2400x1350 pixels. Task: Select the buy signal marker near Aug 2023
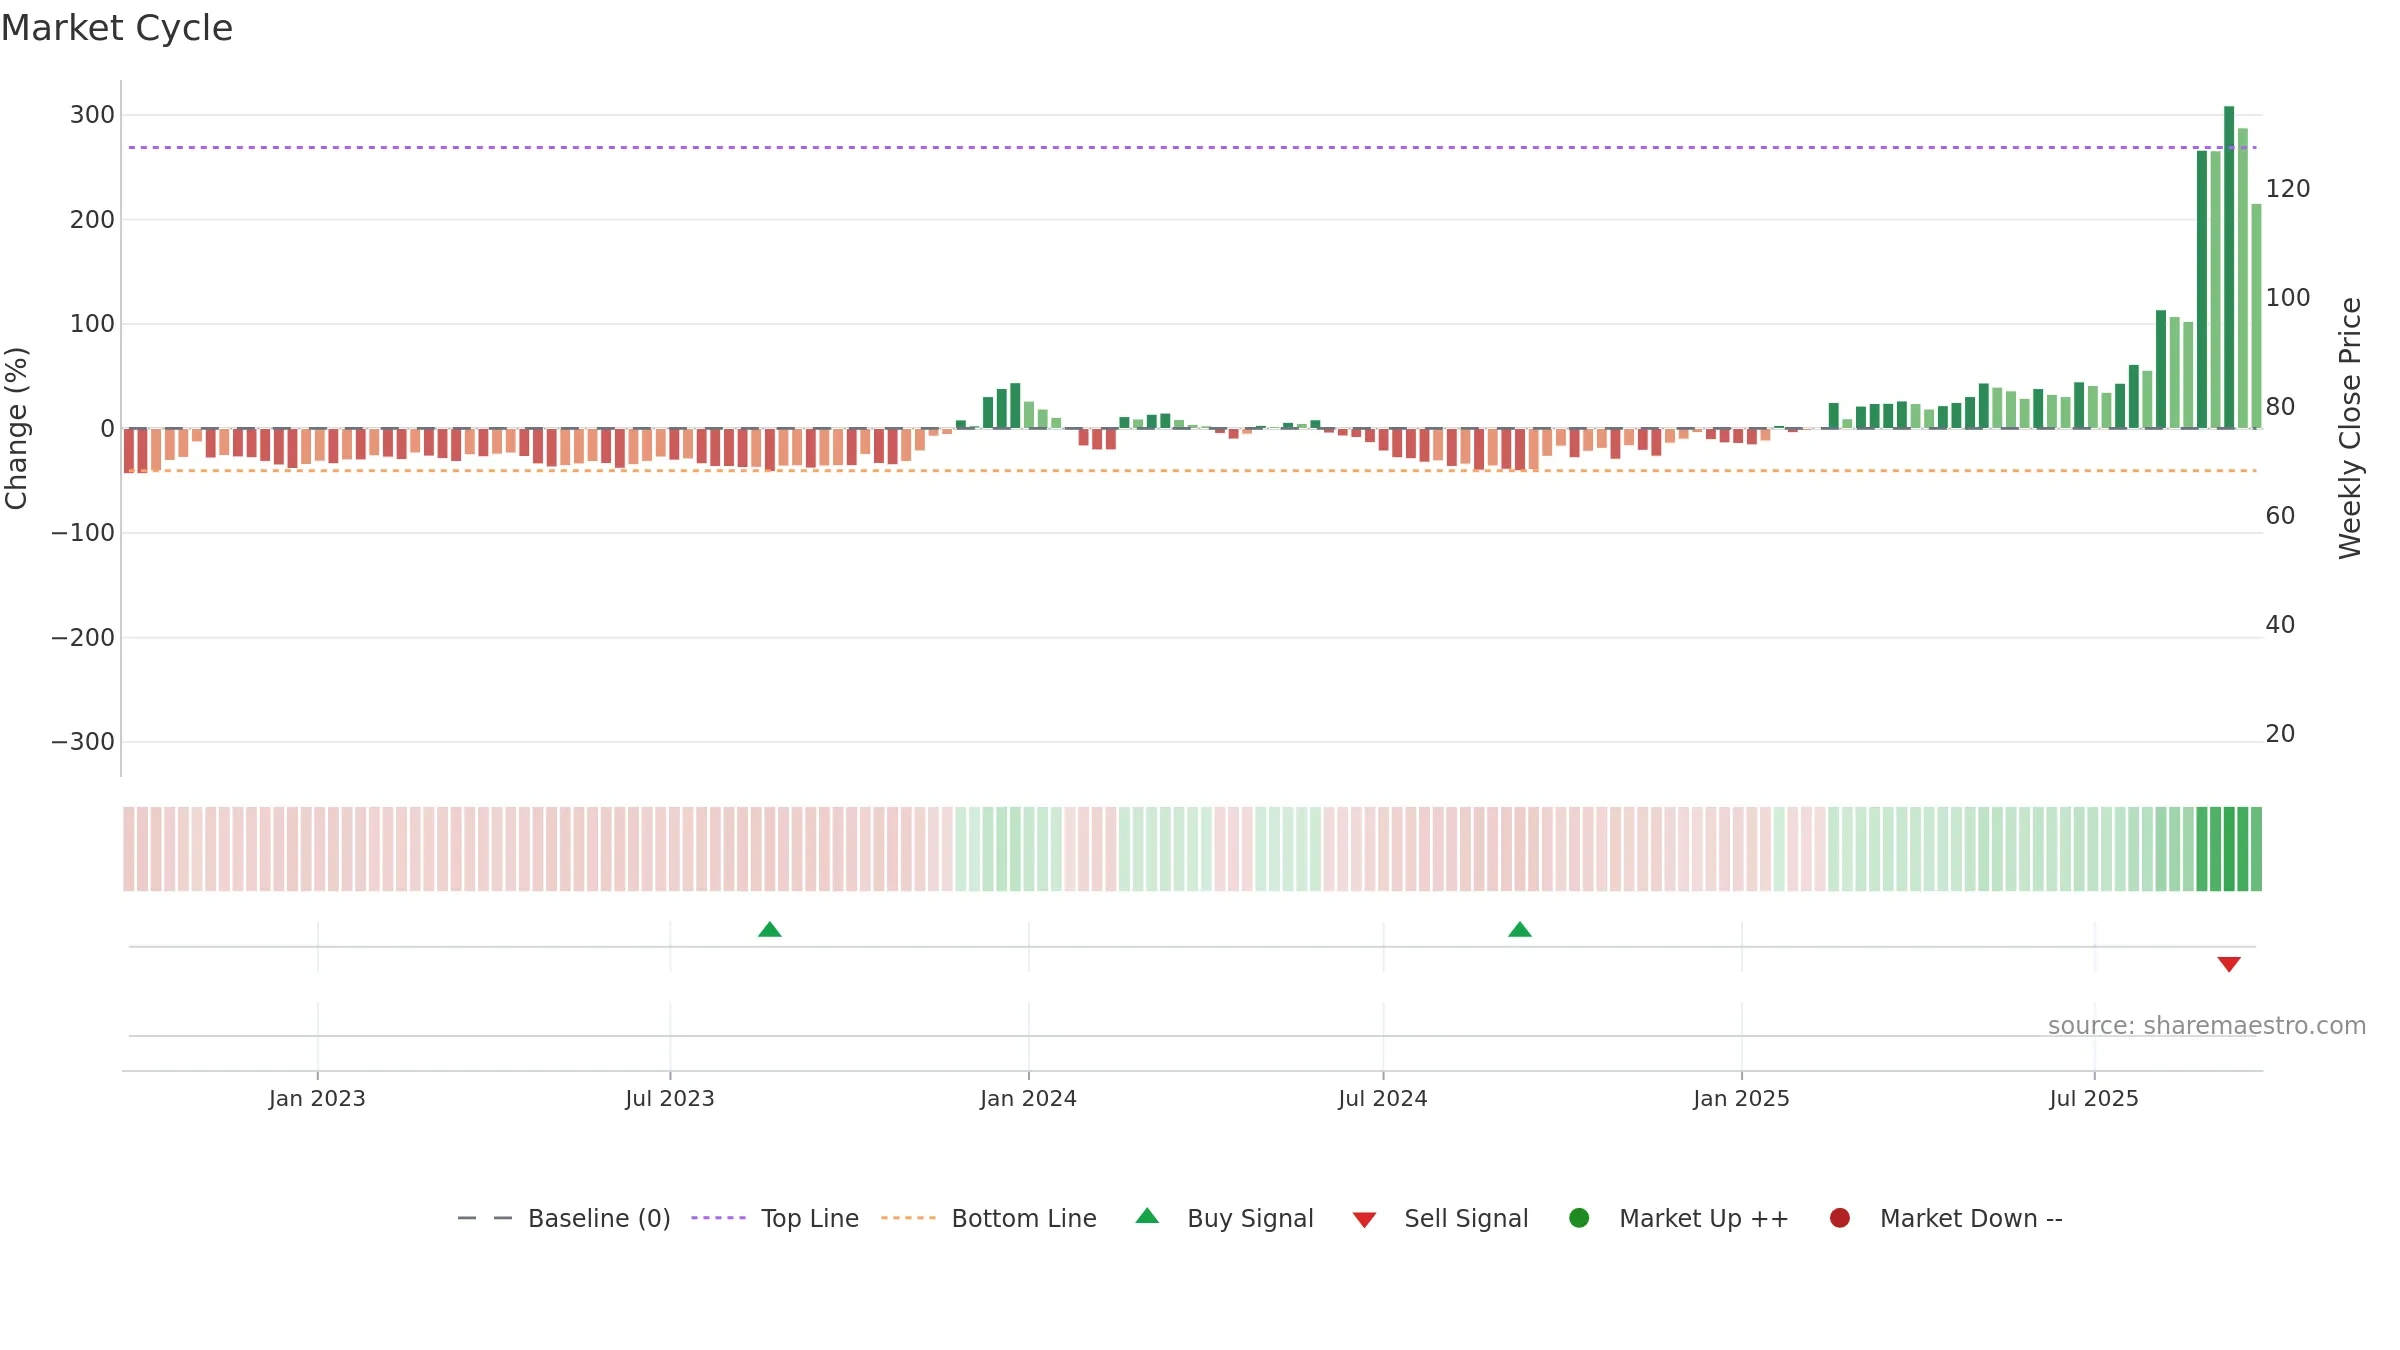(x=769, y=930)
